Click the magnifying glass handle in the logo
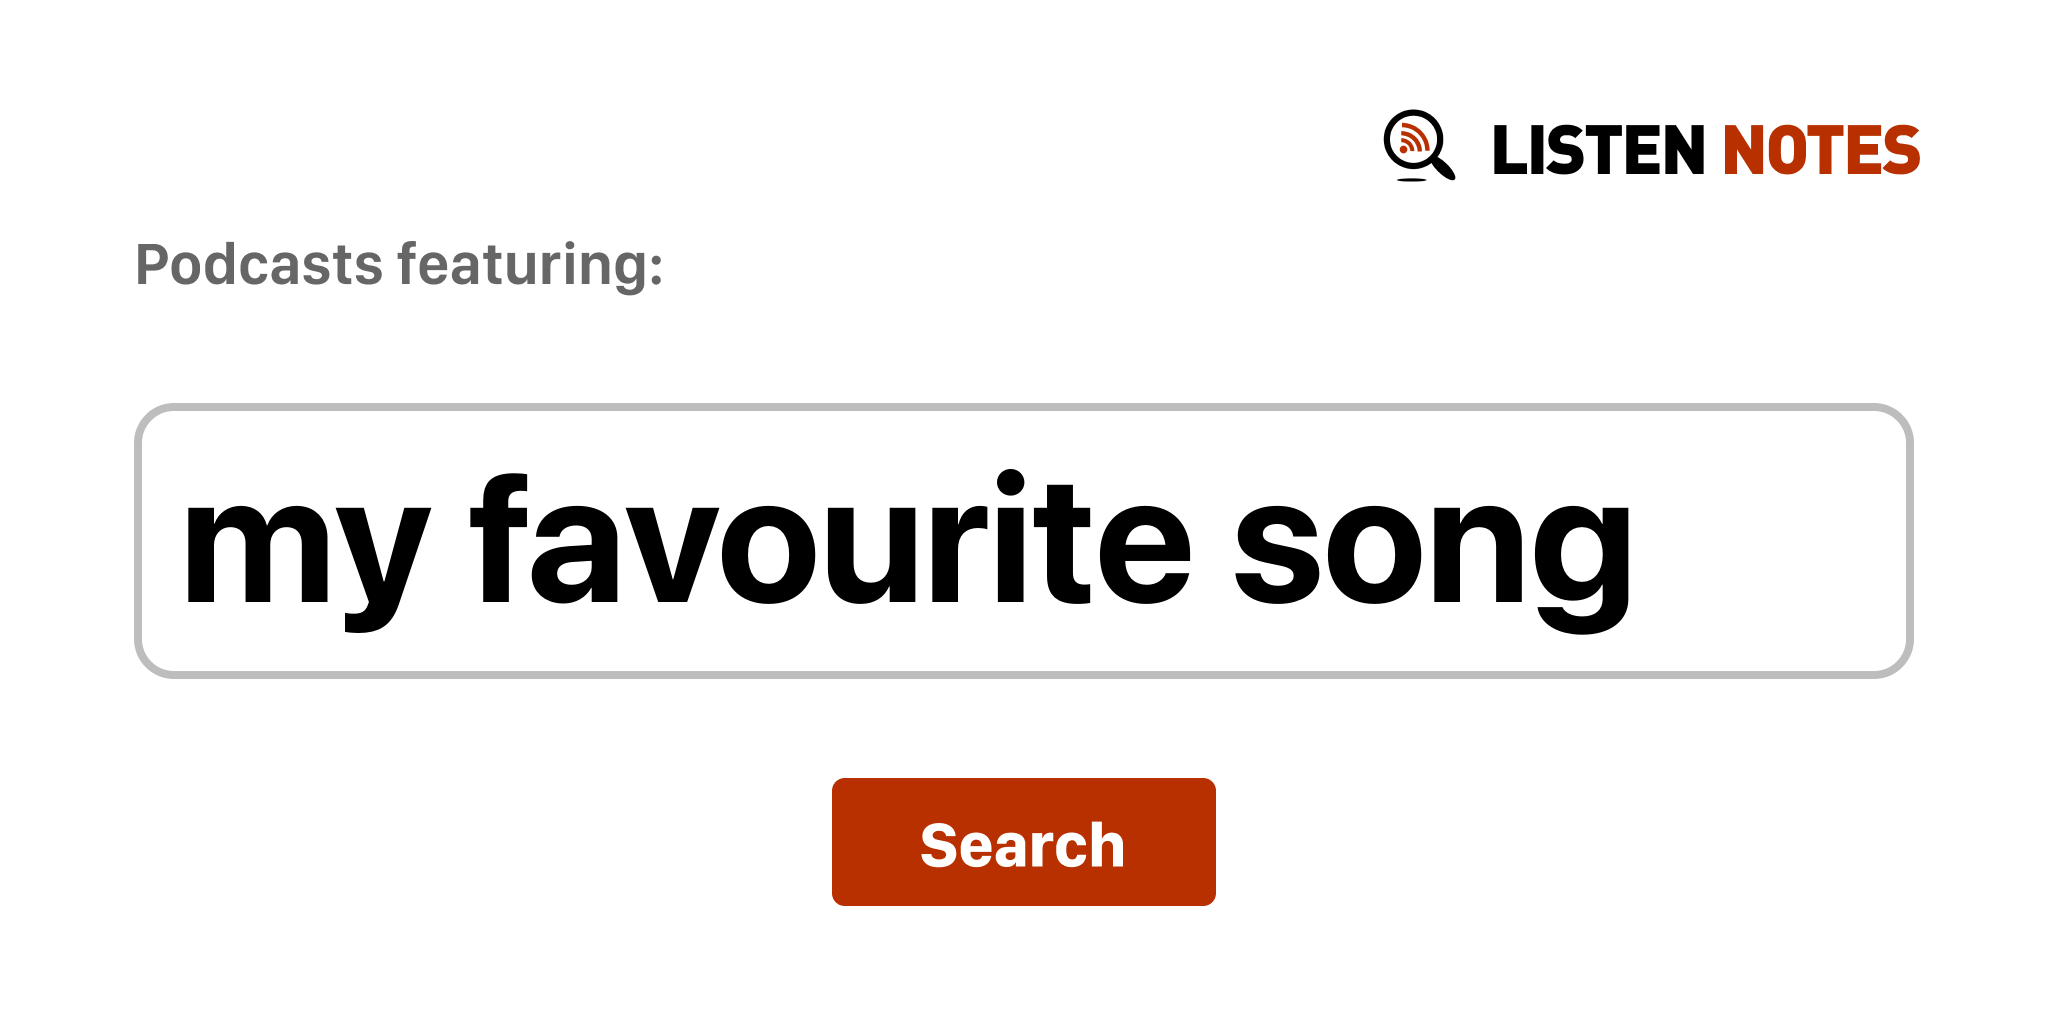The image size is (2048, 1024). point(1443,167)
